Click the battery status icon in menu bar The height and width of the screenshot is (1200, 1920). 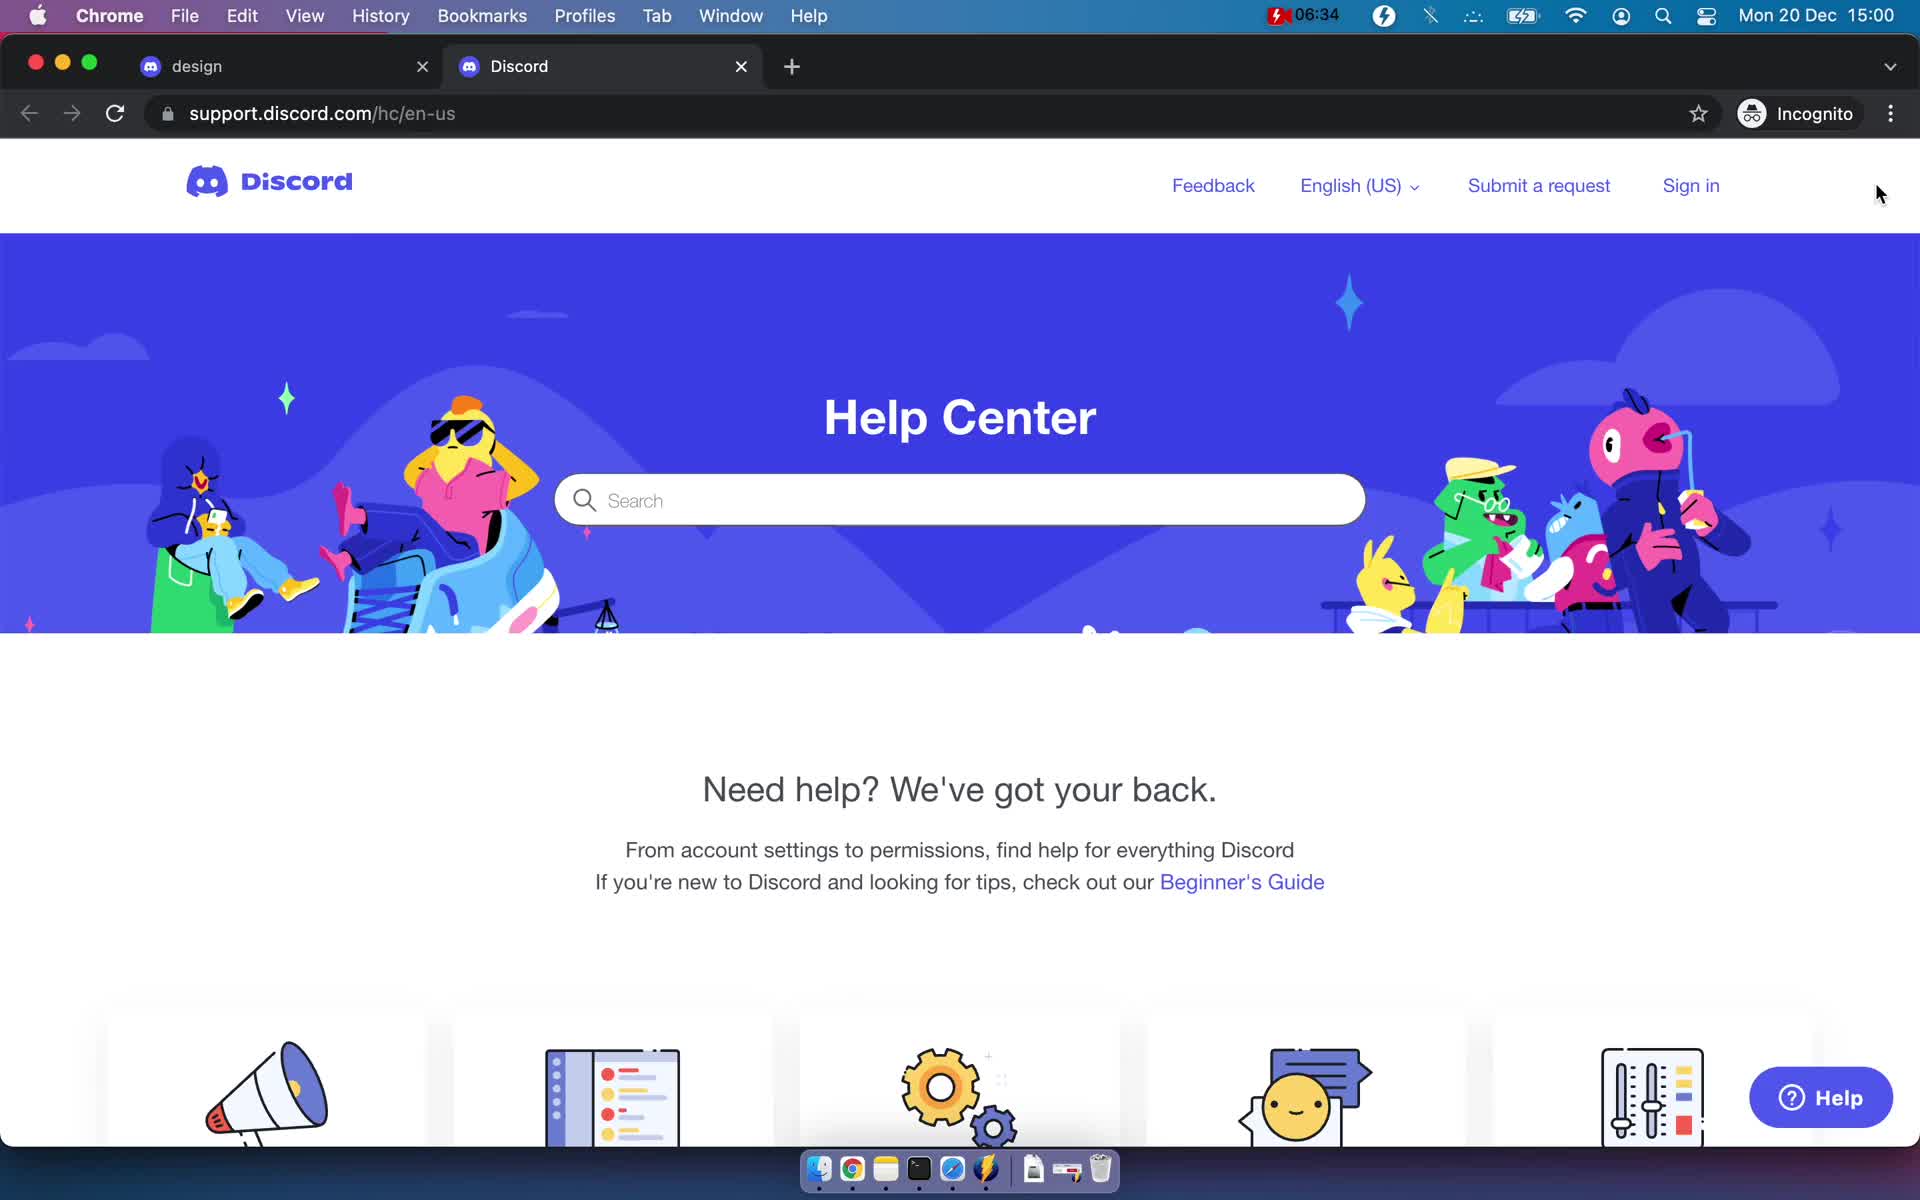[x=1523, y=17]
